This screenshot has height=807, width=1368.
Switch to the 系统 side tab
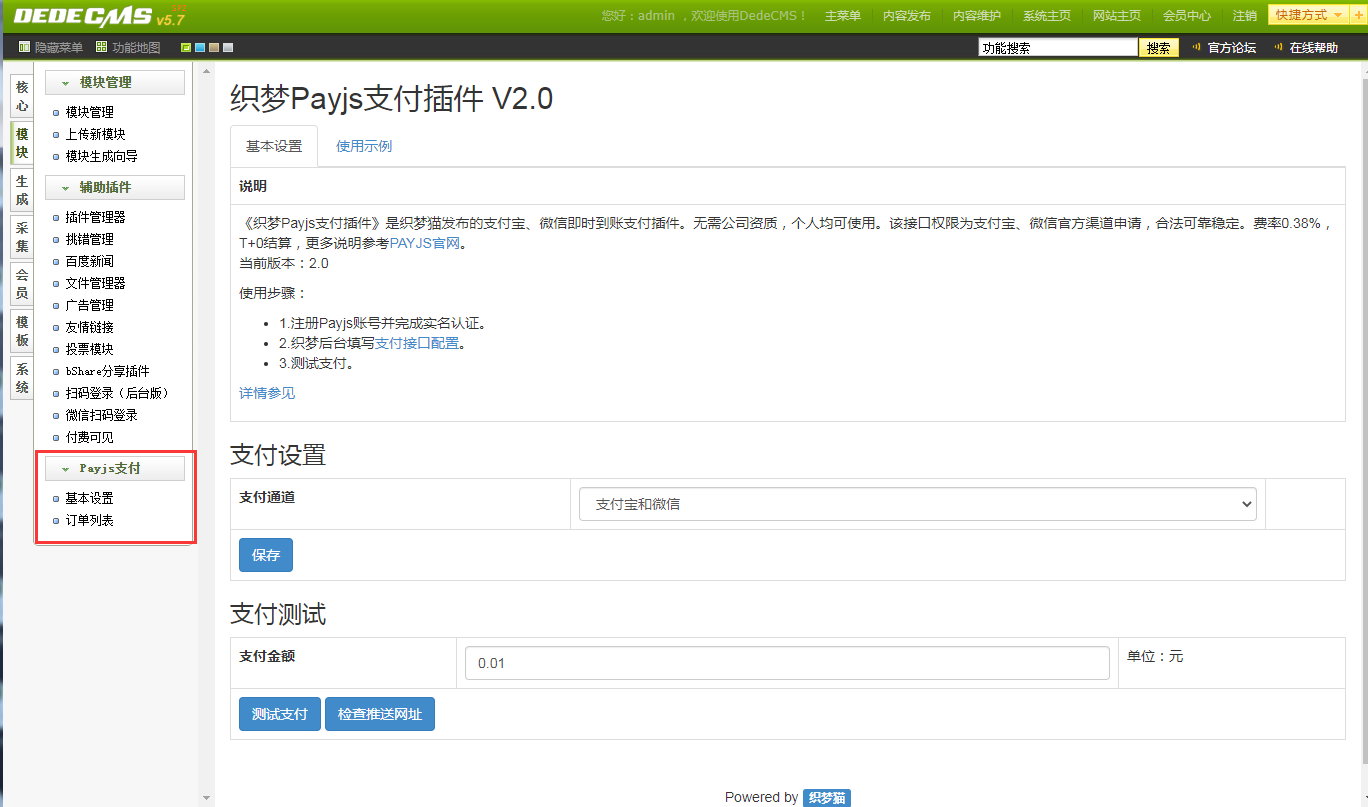(22, 377)
